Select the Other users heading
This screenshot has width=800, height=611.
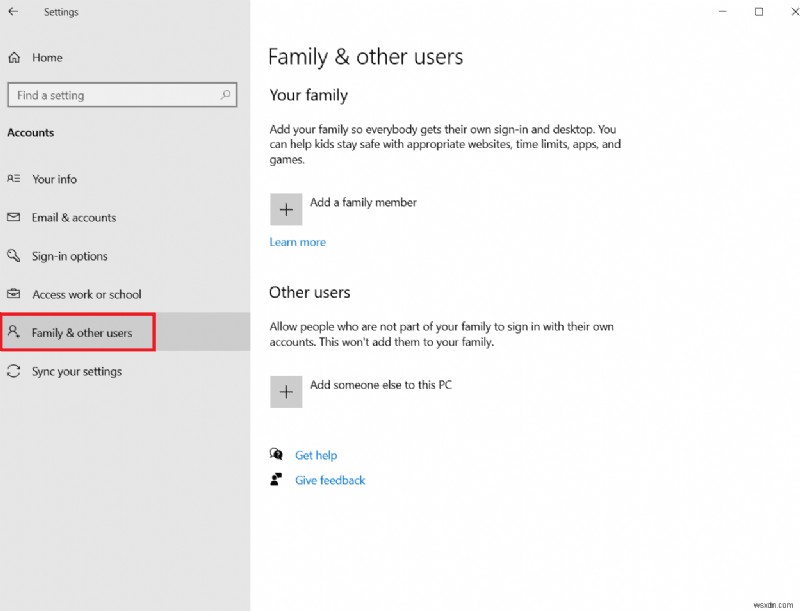(309, 292)
